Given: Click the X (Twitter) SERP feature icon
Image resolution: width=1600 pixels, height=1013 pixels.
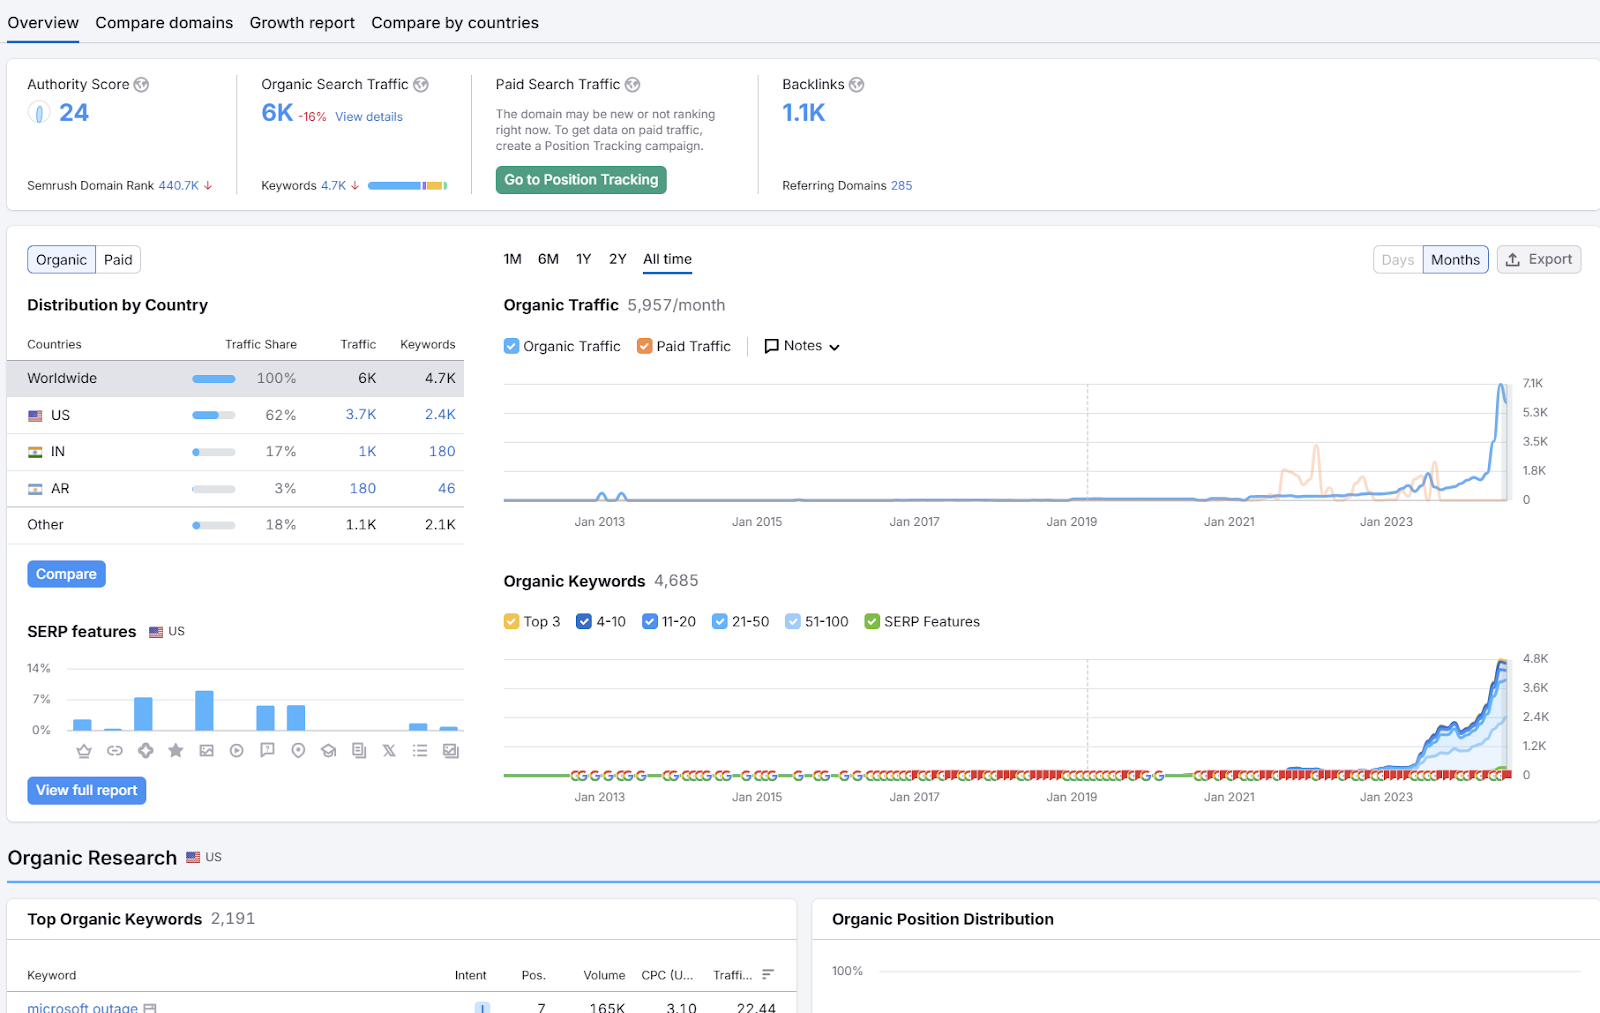Looking at the screenshot, I should pyautogui.click(x=389, y=751).
